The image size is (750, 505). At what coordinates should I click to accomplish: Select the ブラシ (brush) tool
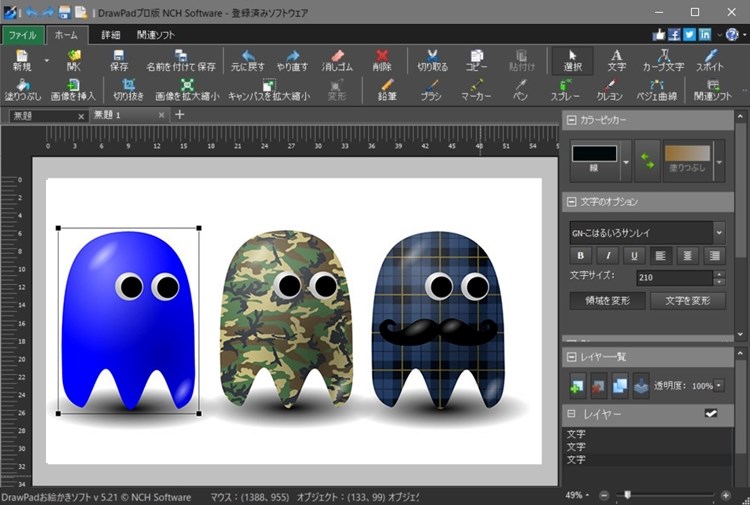tap(431, 90)
